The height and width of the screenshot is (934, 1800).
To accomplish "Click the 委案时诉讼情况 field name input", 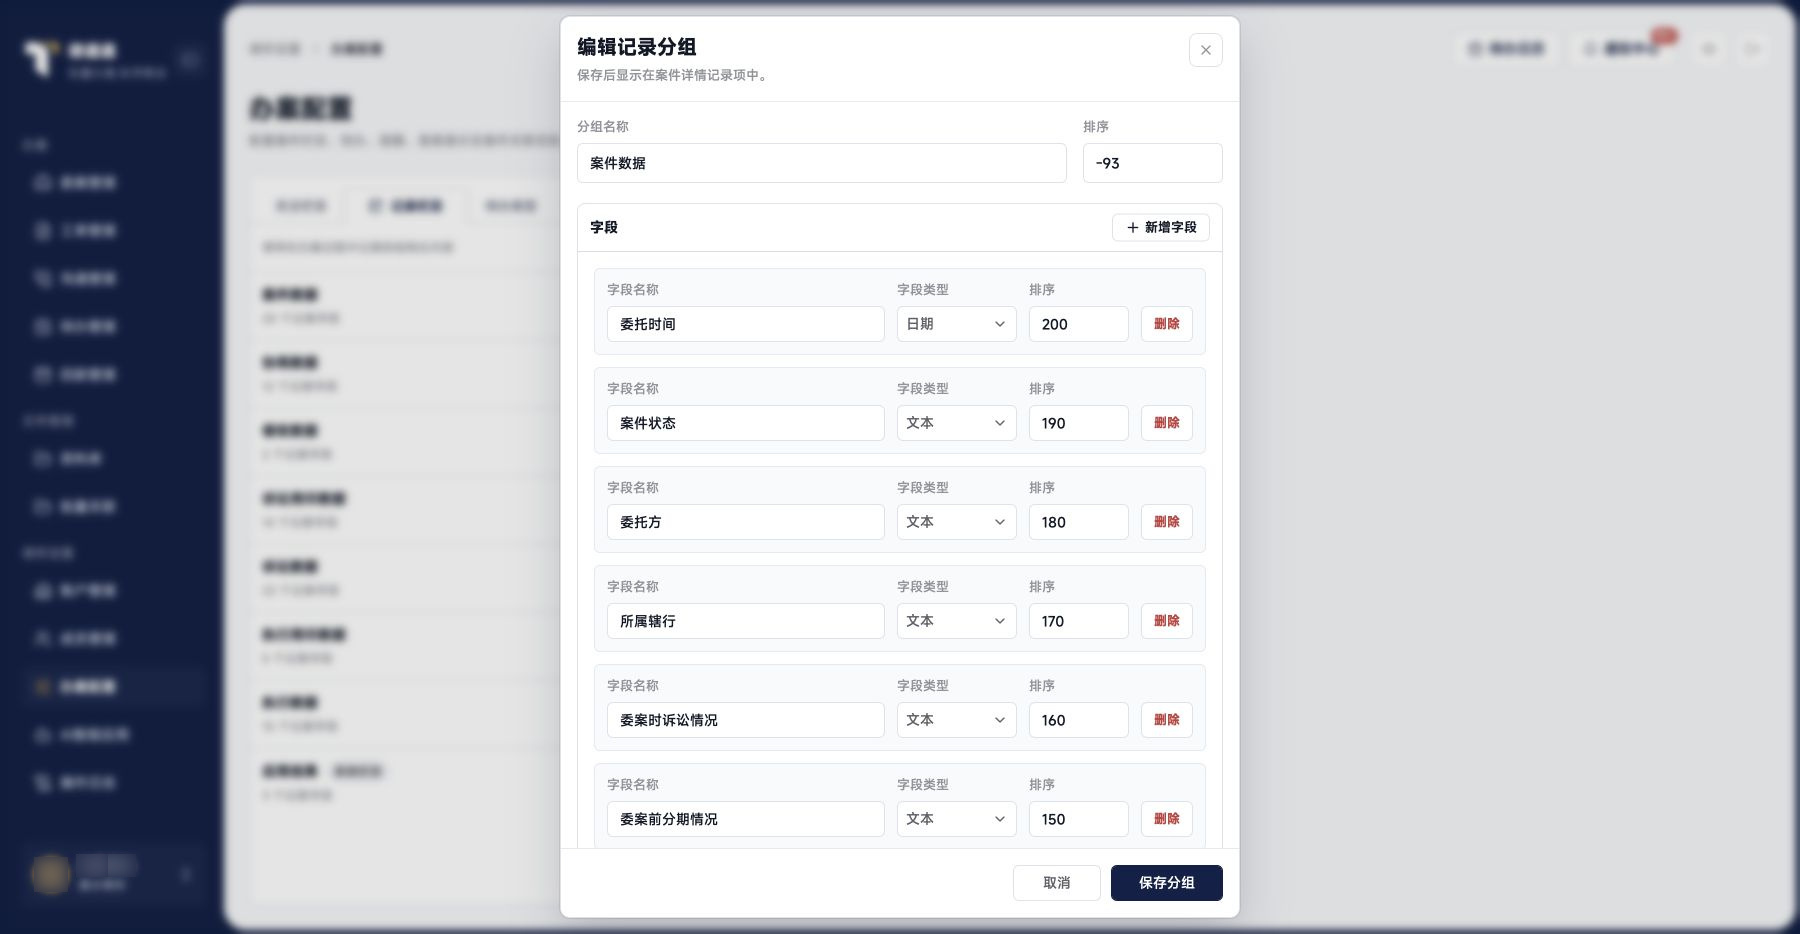I will point(745,720).
